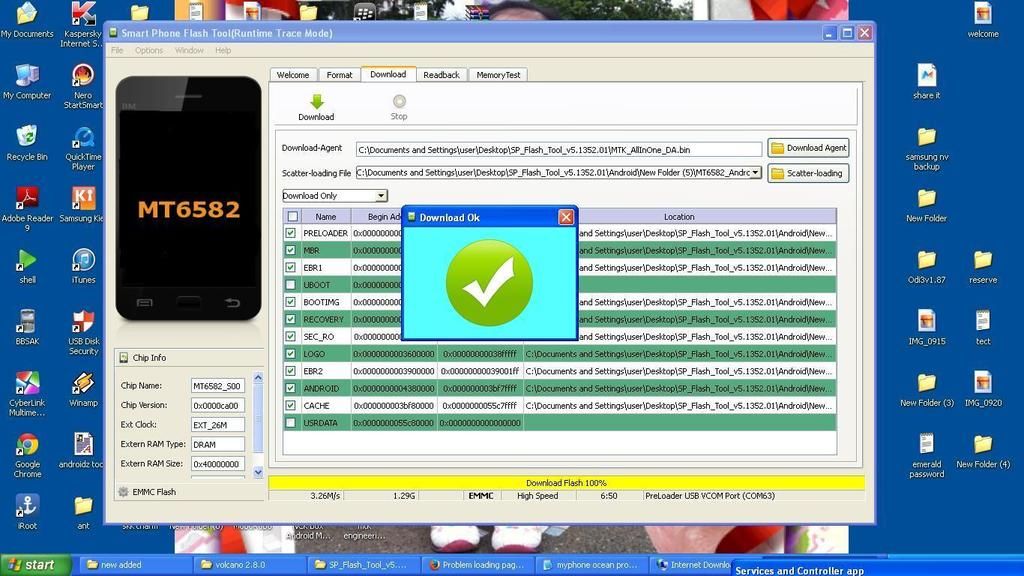Click the large green checkmark image
Viewport: 1024px width, 576px height.
pos(489,283)
